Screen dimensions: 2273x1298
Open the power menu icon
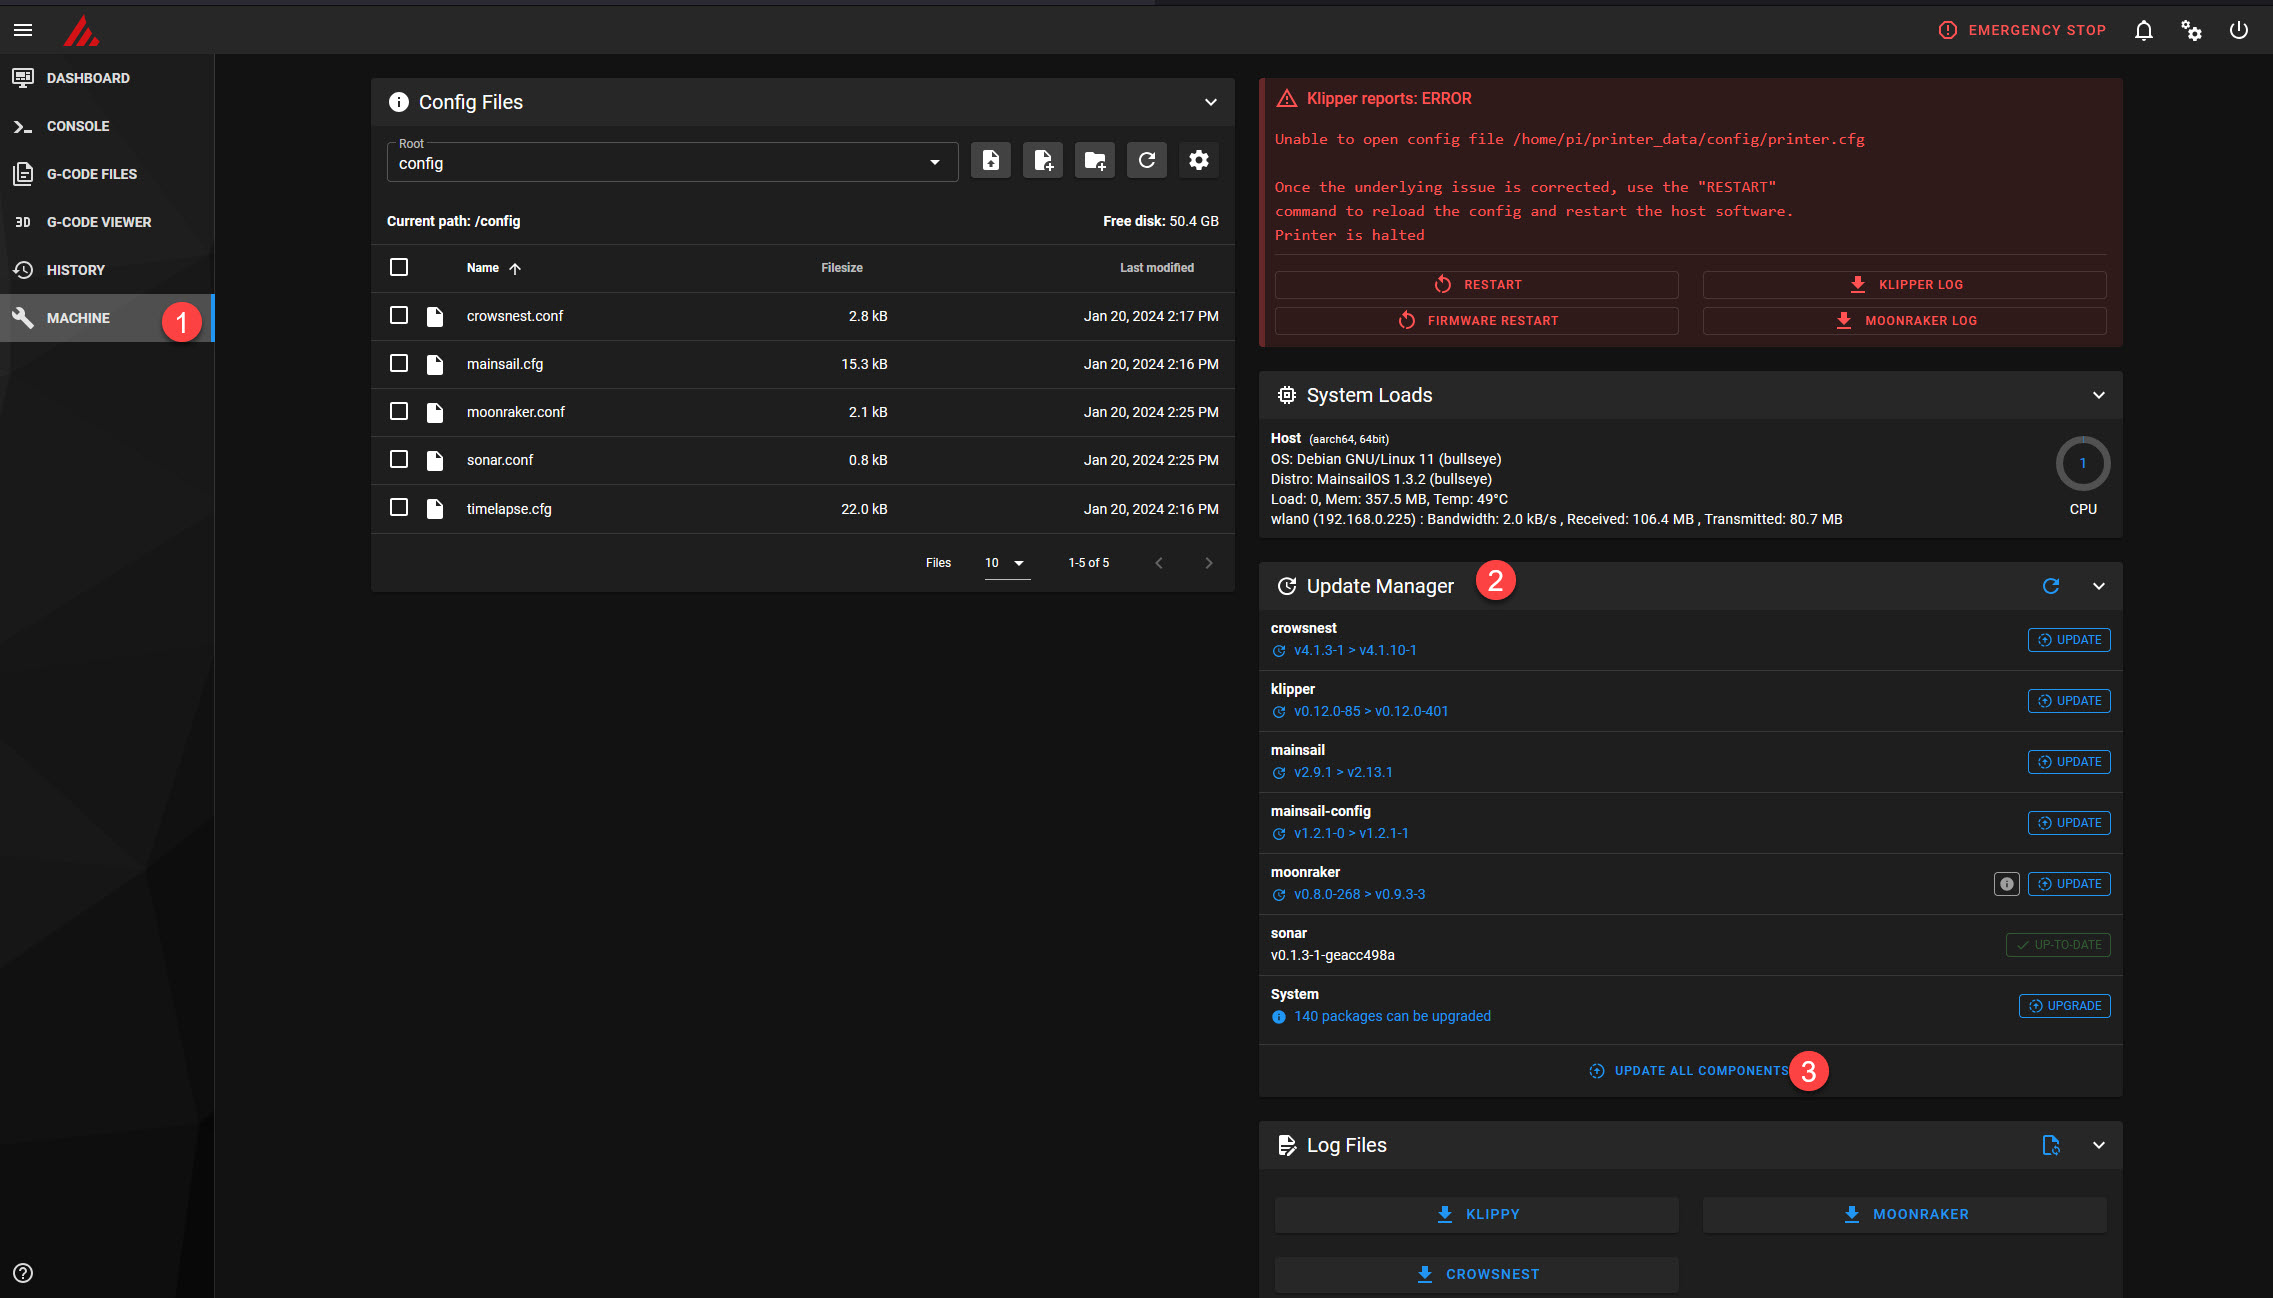tap(2239, 30)
